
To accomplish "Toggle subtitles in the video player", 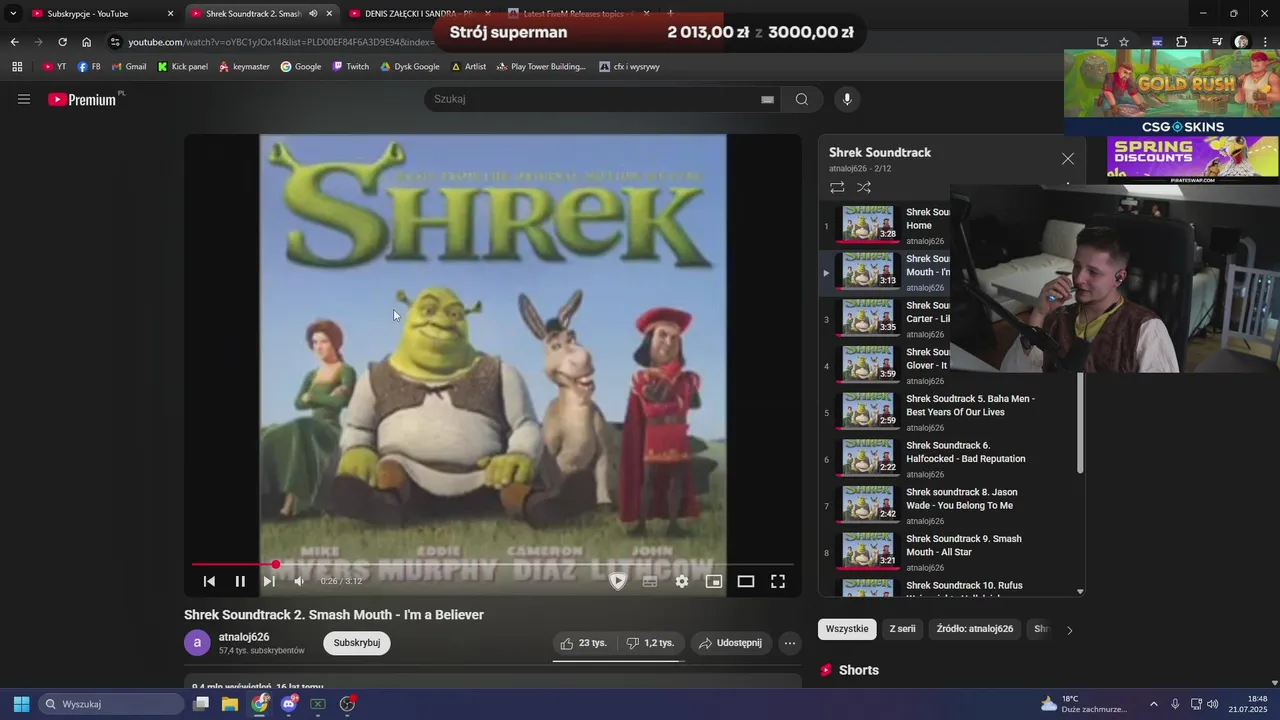I will point(649,581).
